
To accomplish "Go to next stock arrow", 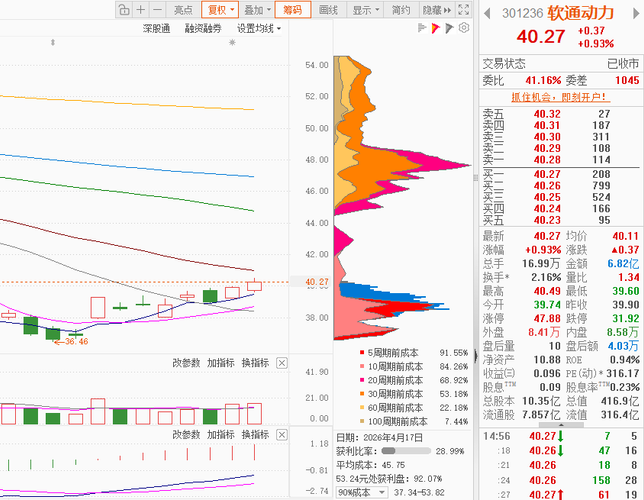I will pos(636,14).
